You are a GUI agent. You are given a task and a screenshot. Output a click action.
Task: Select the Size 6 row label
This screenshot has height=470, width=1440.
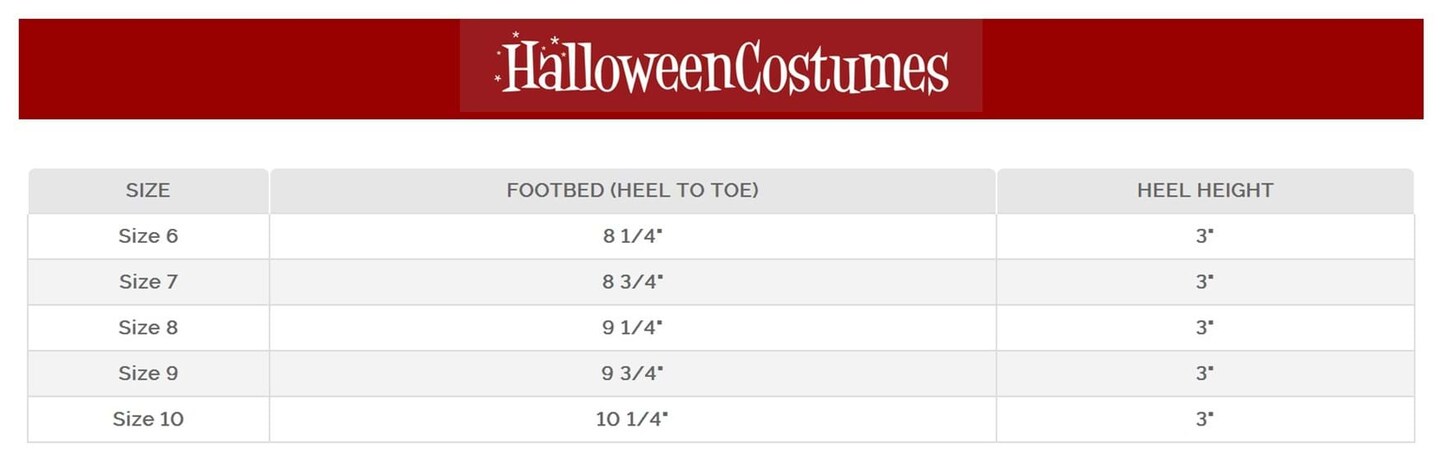[x=148, y=236]
